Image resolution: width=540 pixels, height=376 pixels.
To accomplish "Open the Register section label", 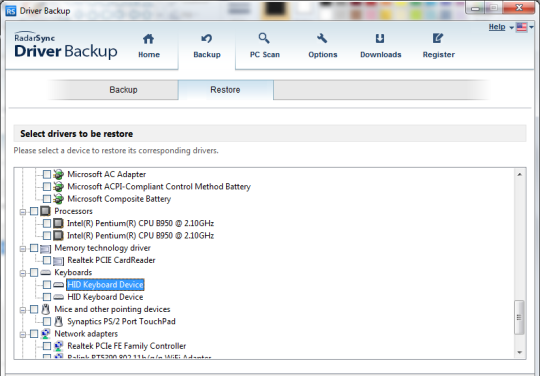I will [x=439, y=54].
